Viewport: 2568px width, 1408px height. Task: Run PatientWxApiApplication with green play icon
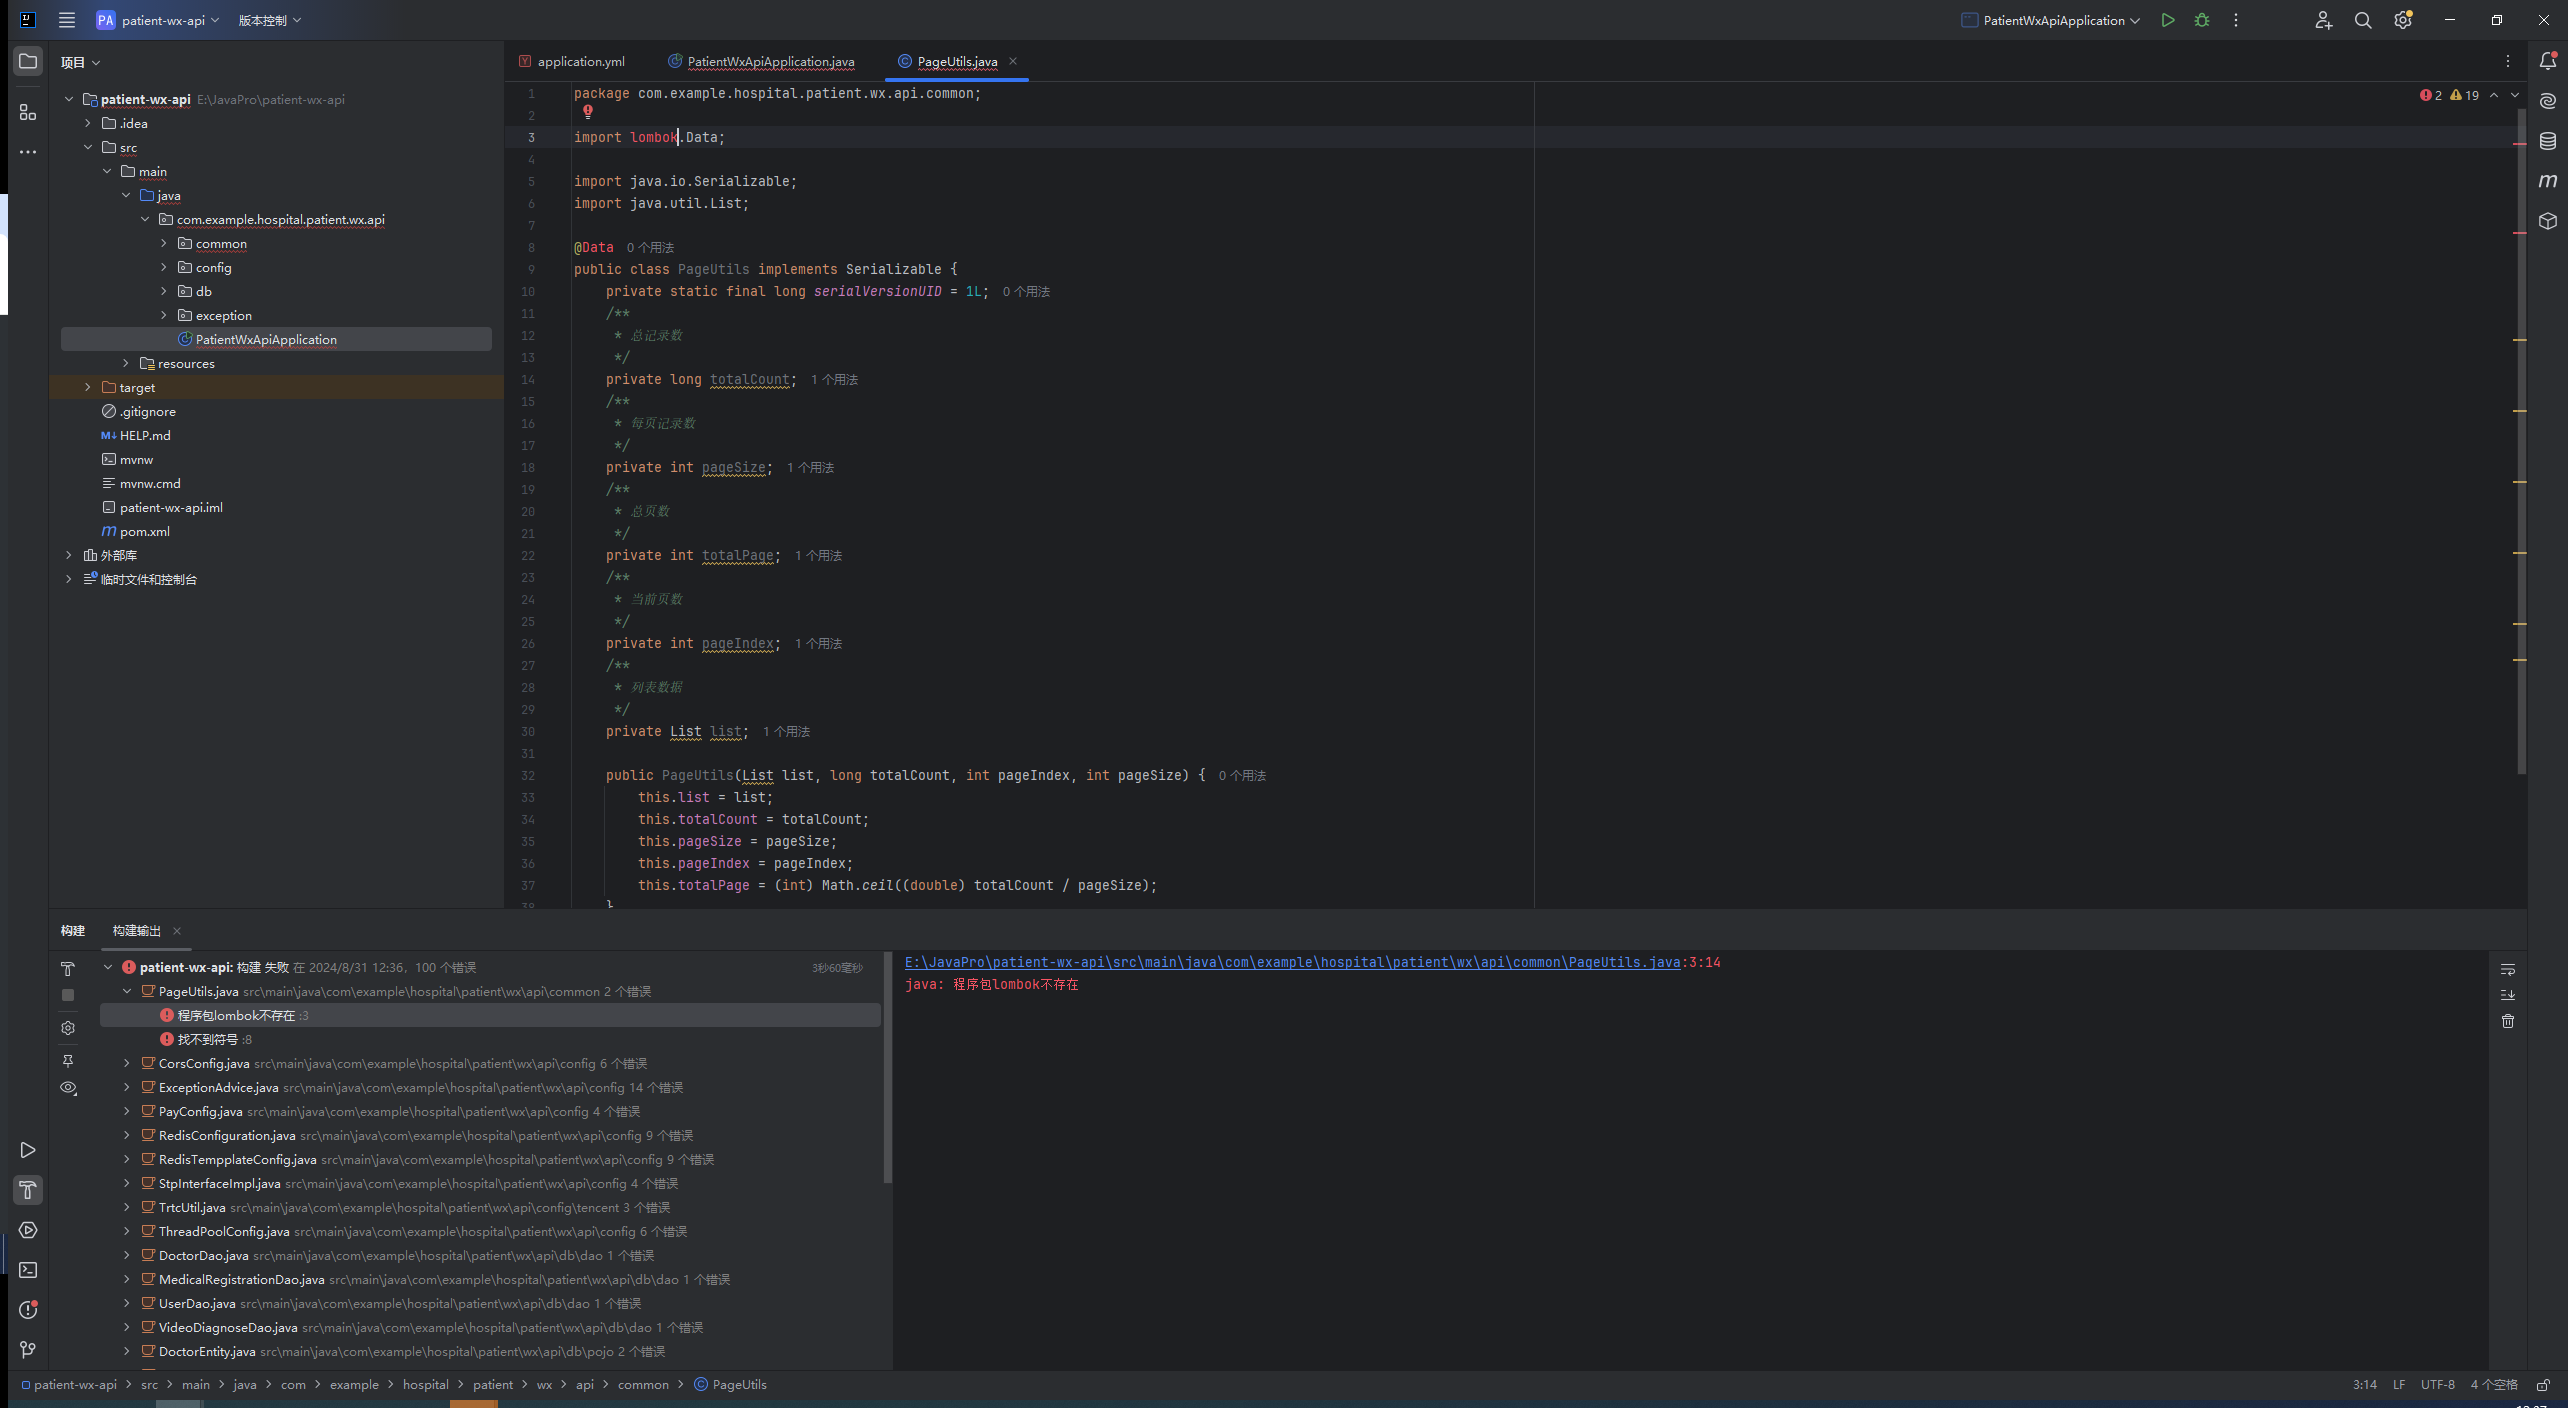[x=2167, y=20]
